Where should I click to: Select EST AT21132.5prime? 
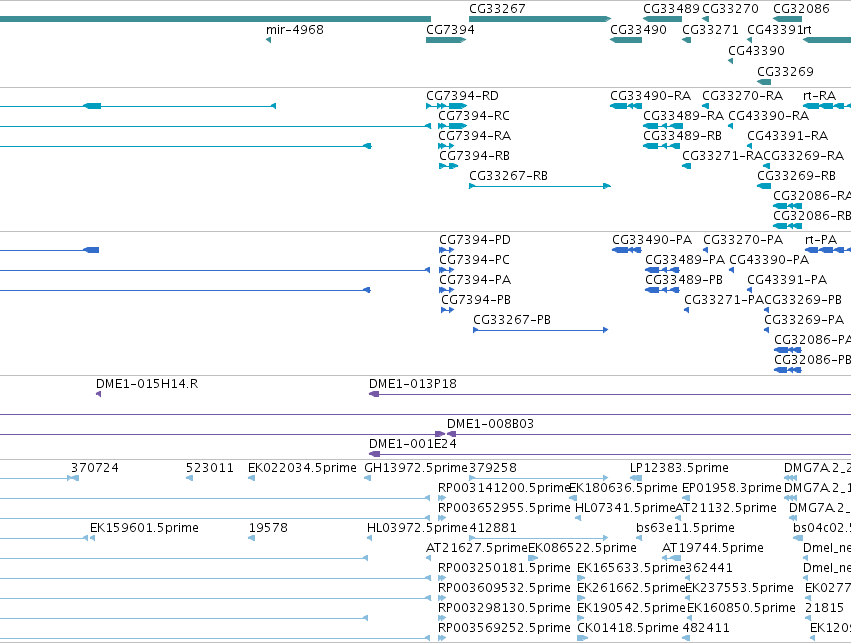[678, 518]
